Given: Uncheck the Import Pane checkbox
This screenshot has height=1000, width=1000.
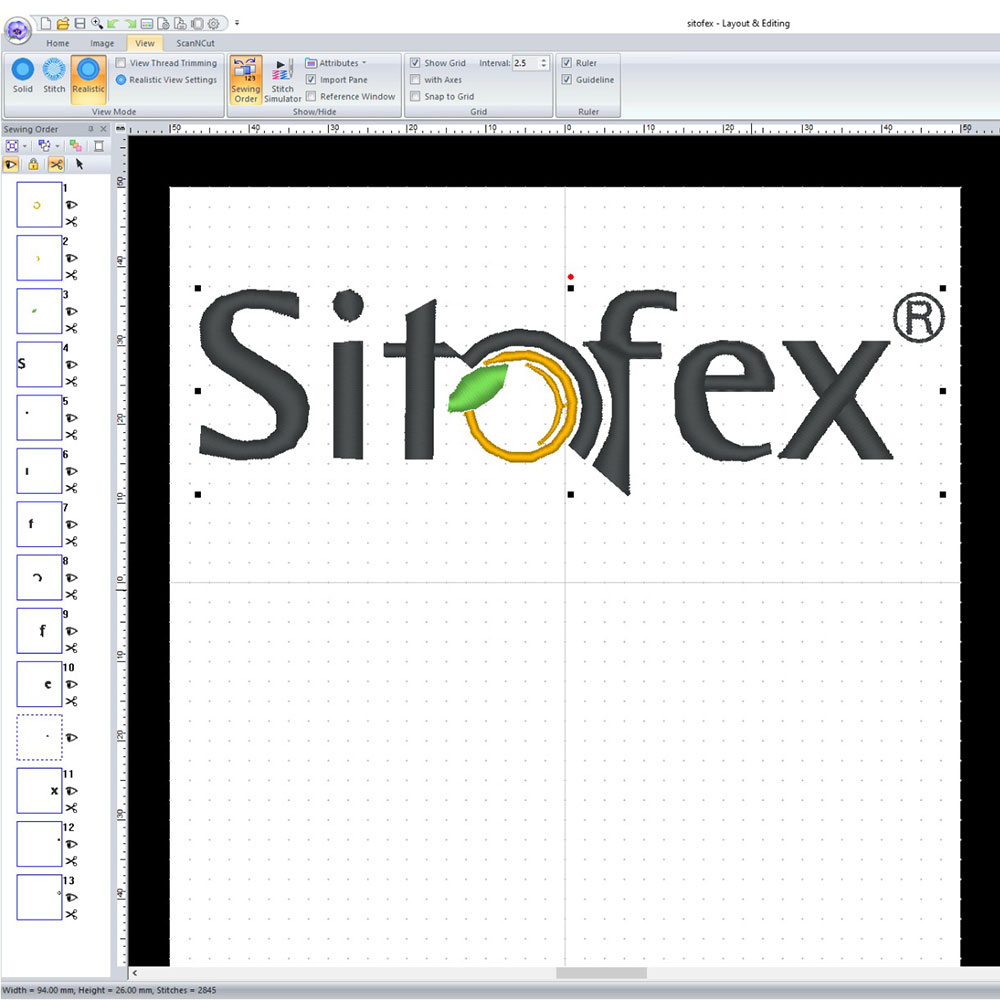Looking at the screenshot, I should point(311,80).
